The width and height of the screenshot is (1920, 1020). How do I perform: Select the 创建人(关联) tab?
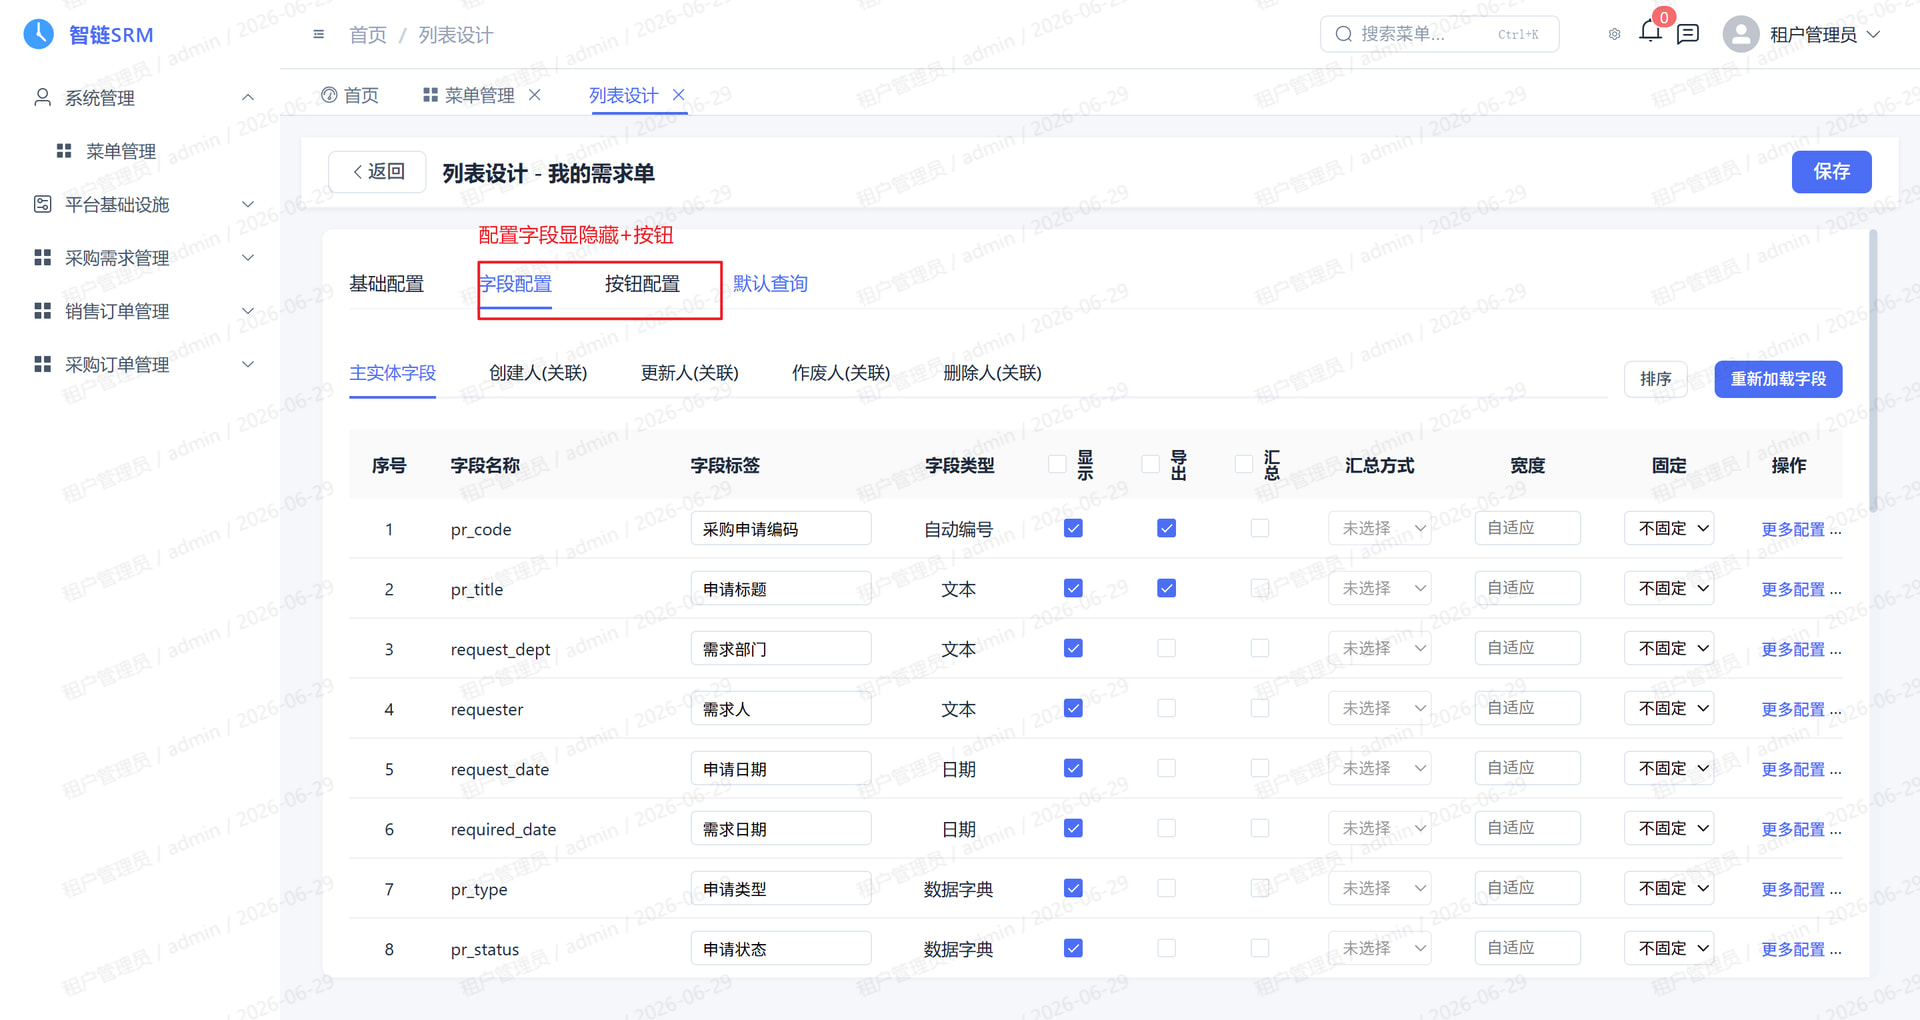click(x=538, y=373)
